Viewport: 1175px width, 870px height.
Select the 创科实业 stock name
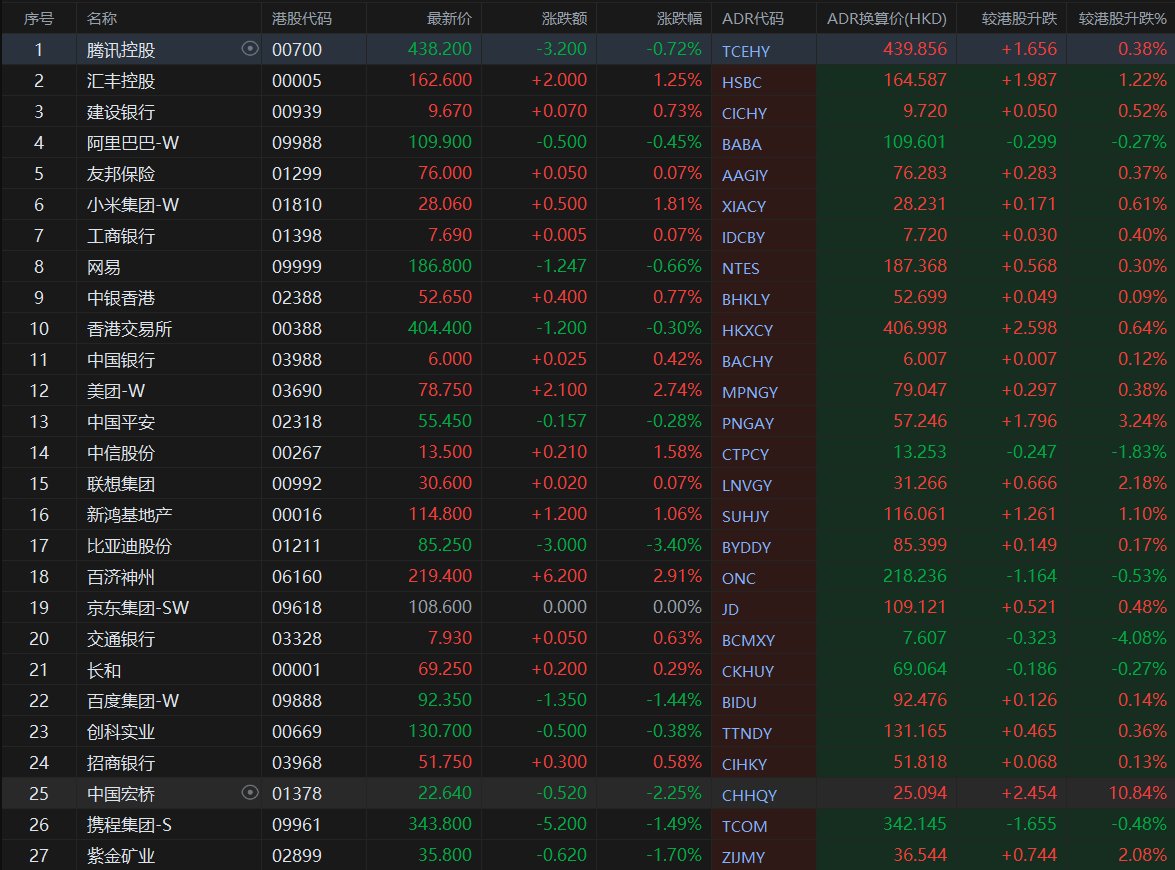click(121, 731)
